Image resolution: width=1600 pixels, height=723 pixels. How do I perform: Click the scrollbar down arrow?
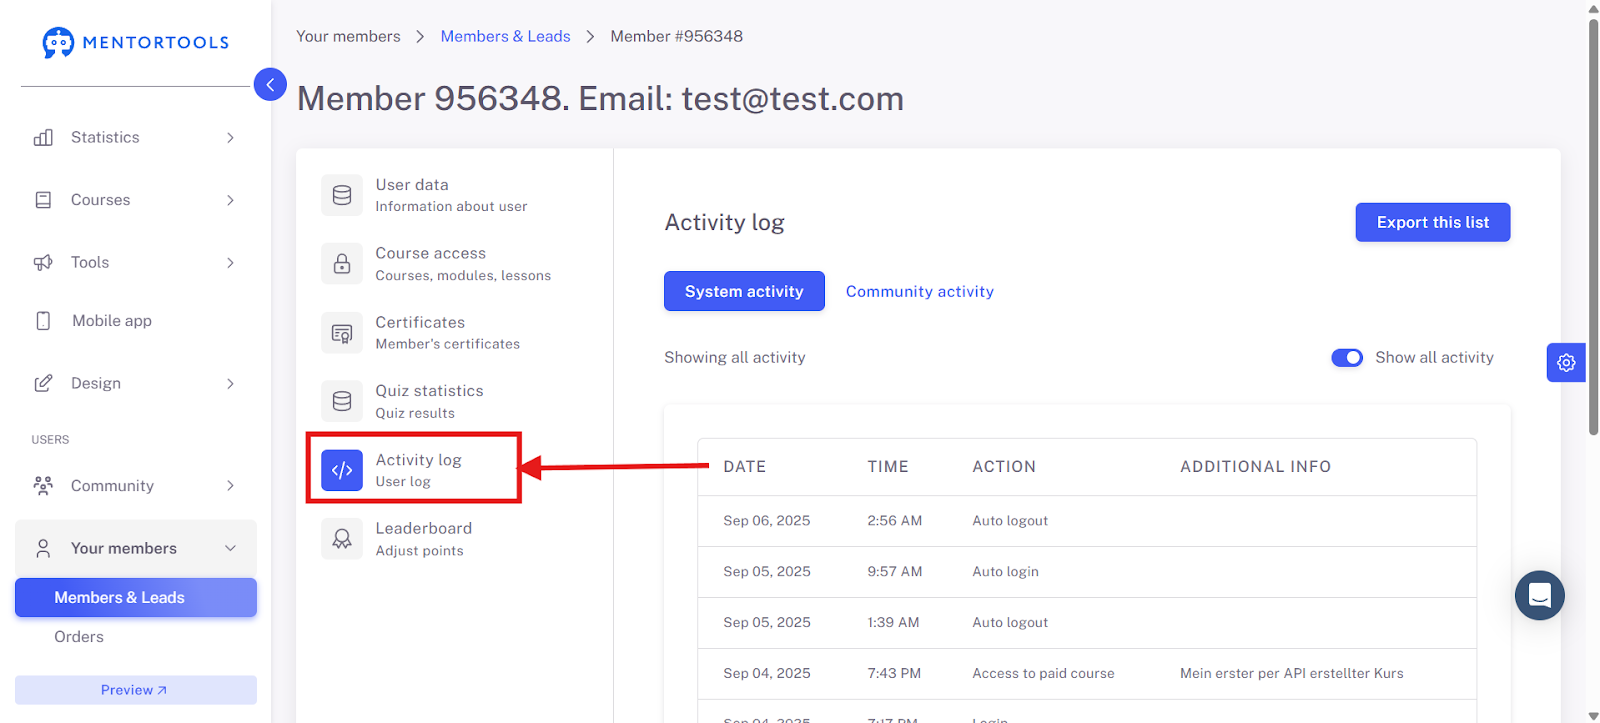(1593, 715)
